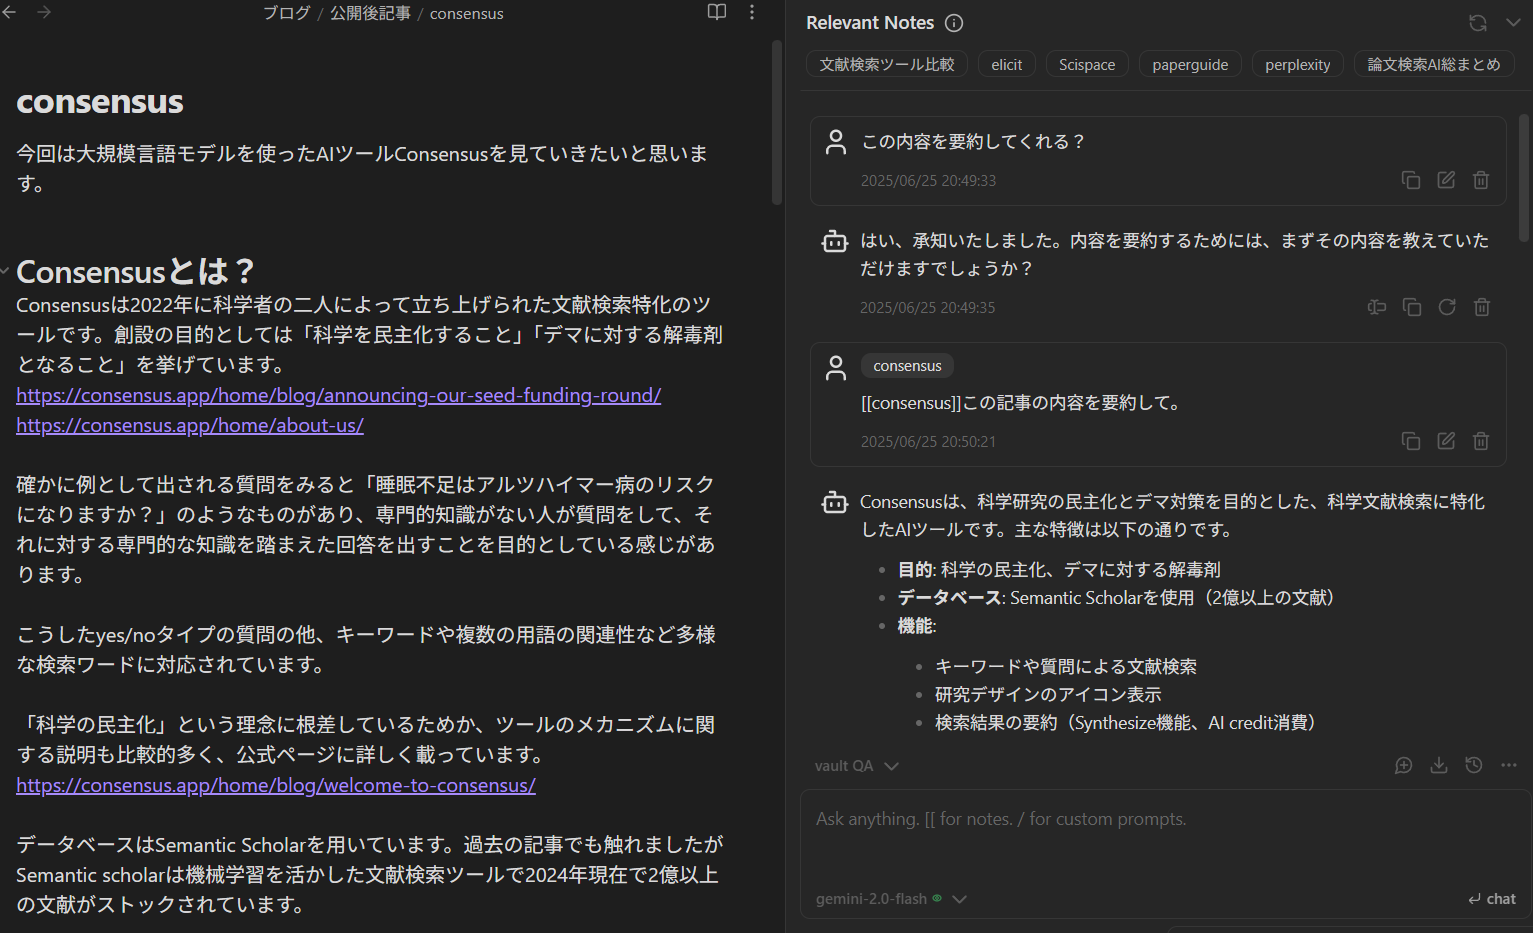The height and width of the screenshot is (933, 1533).
Task: Click the 'Consensusとは？' heading text
Action: [x=135, y=271]
